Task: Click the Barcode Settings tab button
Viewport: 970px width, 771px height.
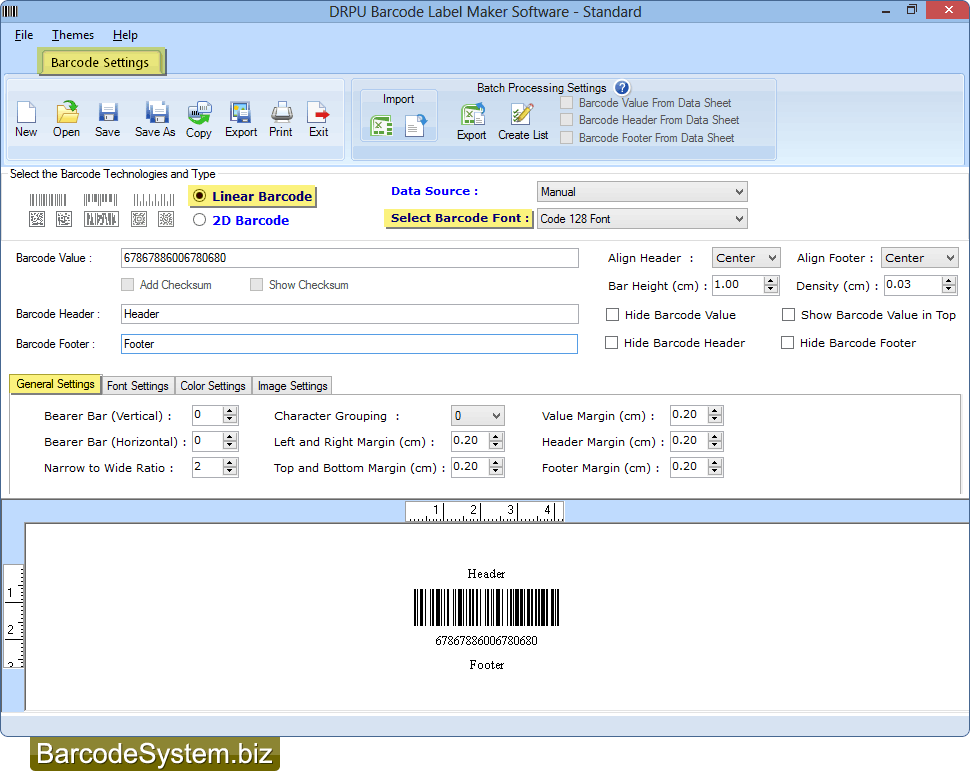Action: tap(100, 62)
